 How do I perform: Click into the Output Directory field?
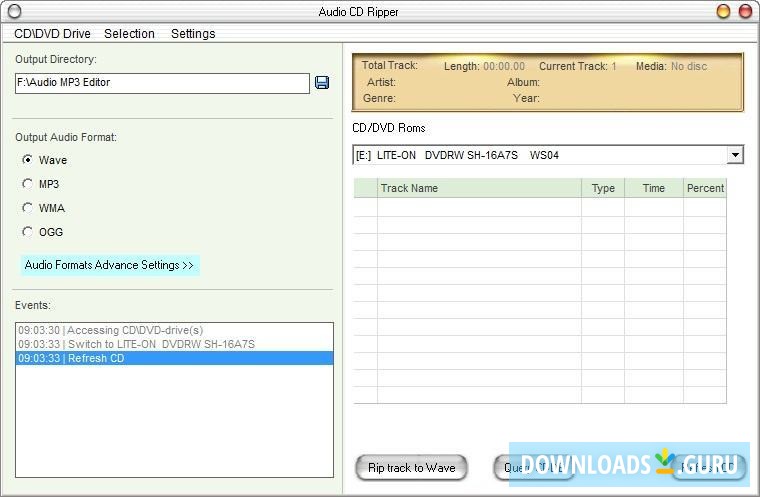click(162, 83)
